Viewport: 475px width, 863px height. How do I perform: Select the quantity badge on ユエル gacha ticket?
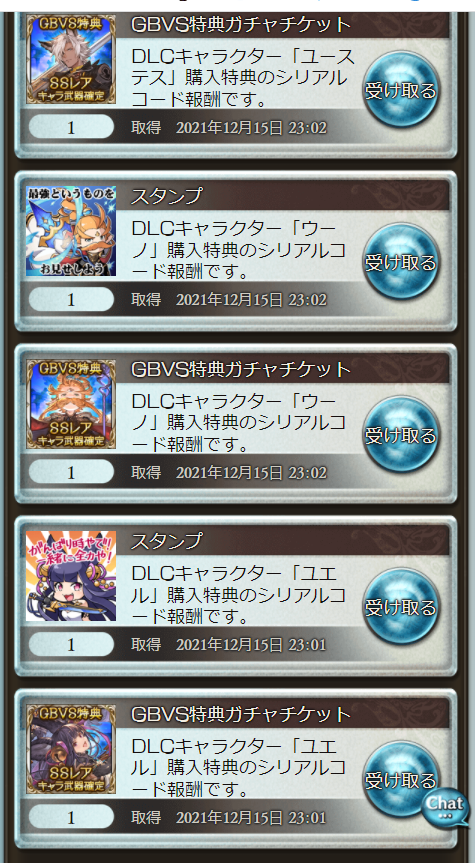point(71,817)
